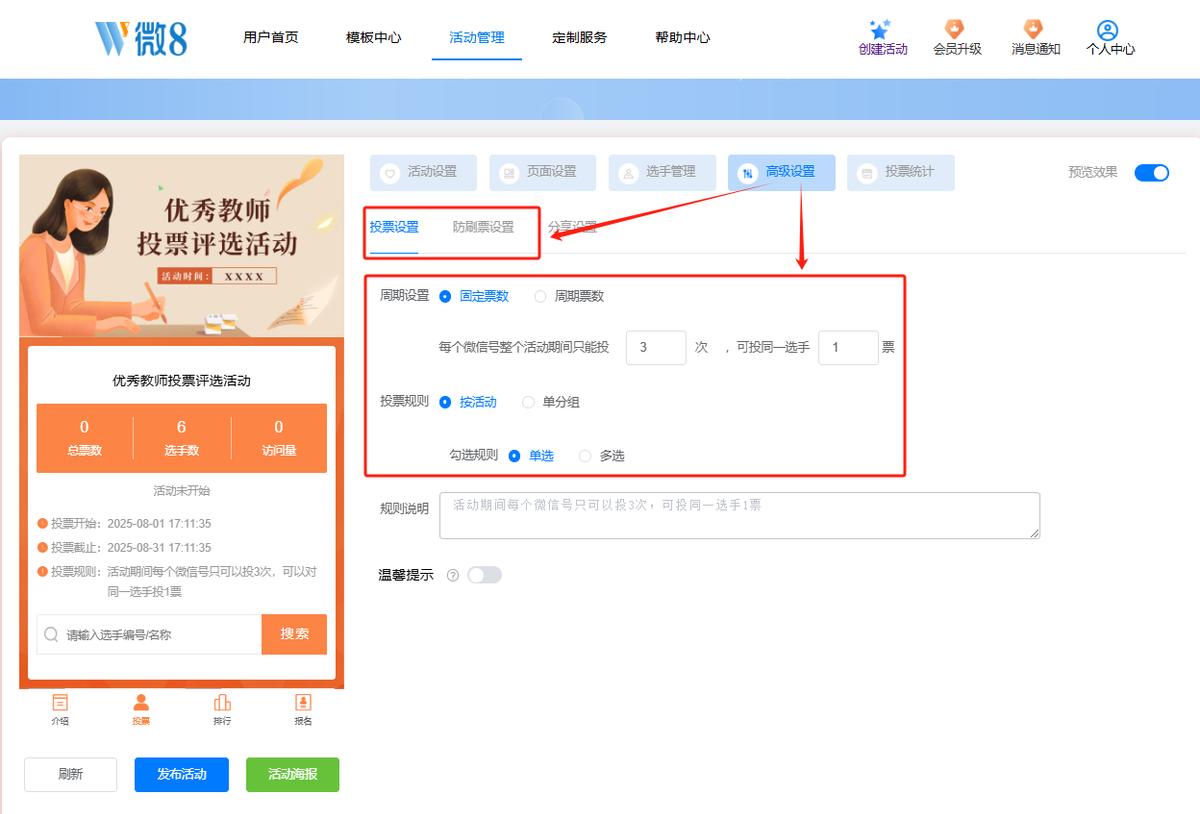Click the 温馨提示 help question icon
This screenshot has height=814, width=1200.
coord(453,576)
